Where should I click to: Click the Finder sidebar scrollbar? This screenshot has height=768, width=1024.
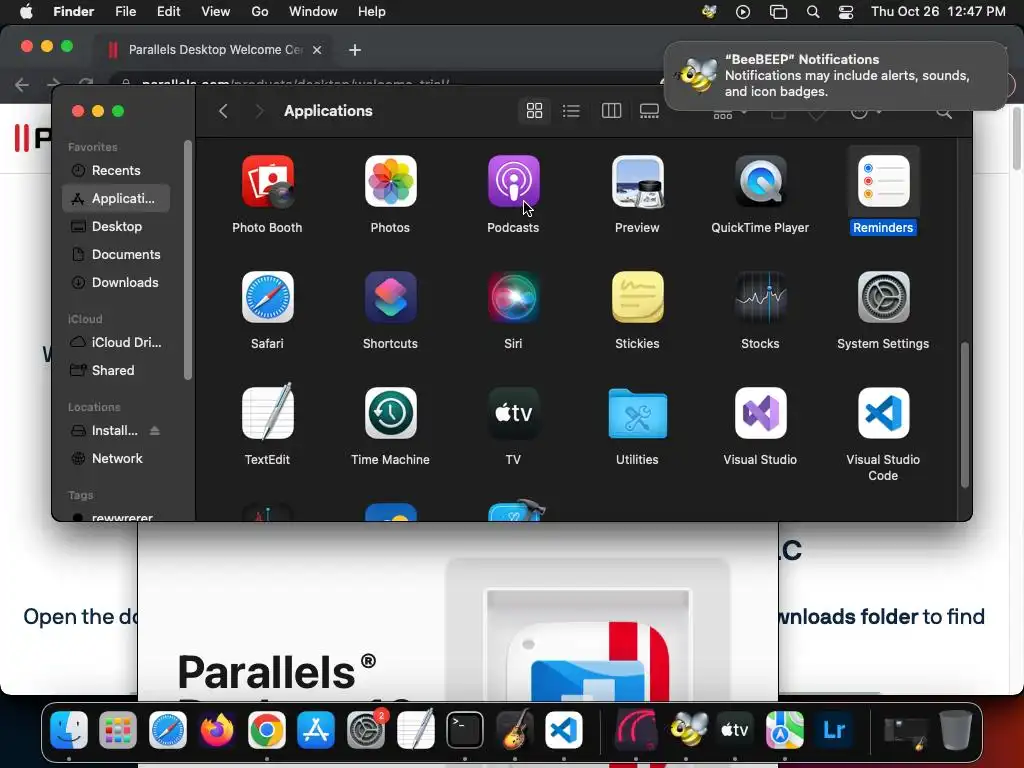click(x=188, y=260)
